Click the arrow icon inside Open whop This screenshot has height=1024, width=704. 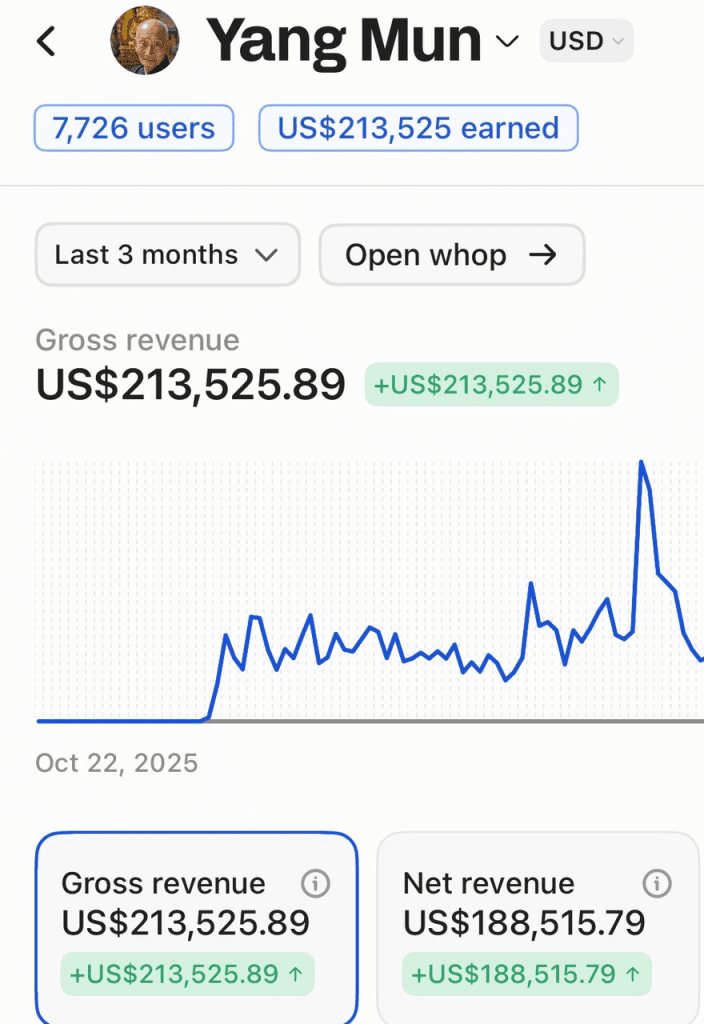tap(542, 255)
